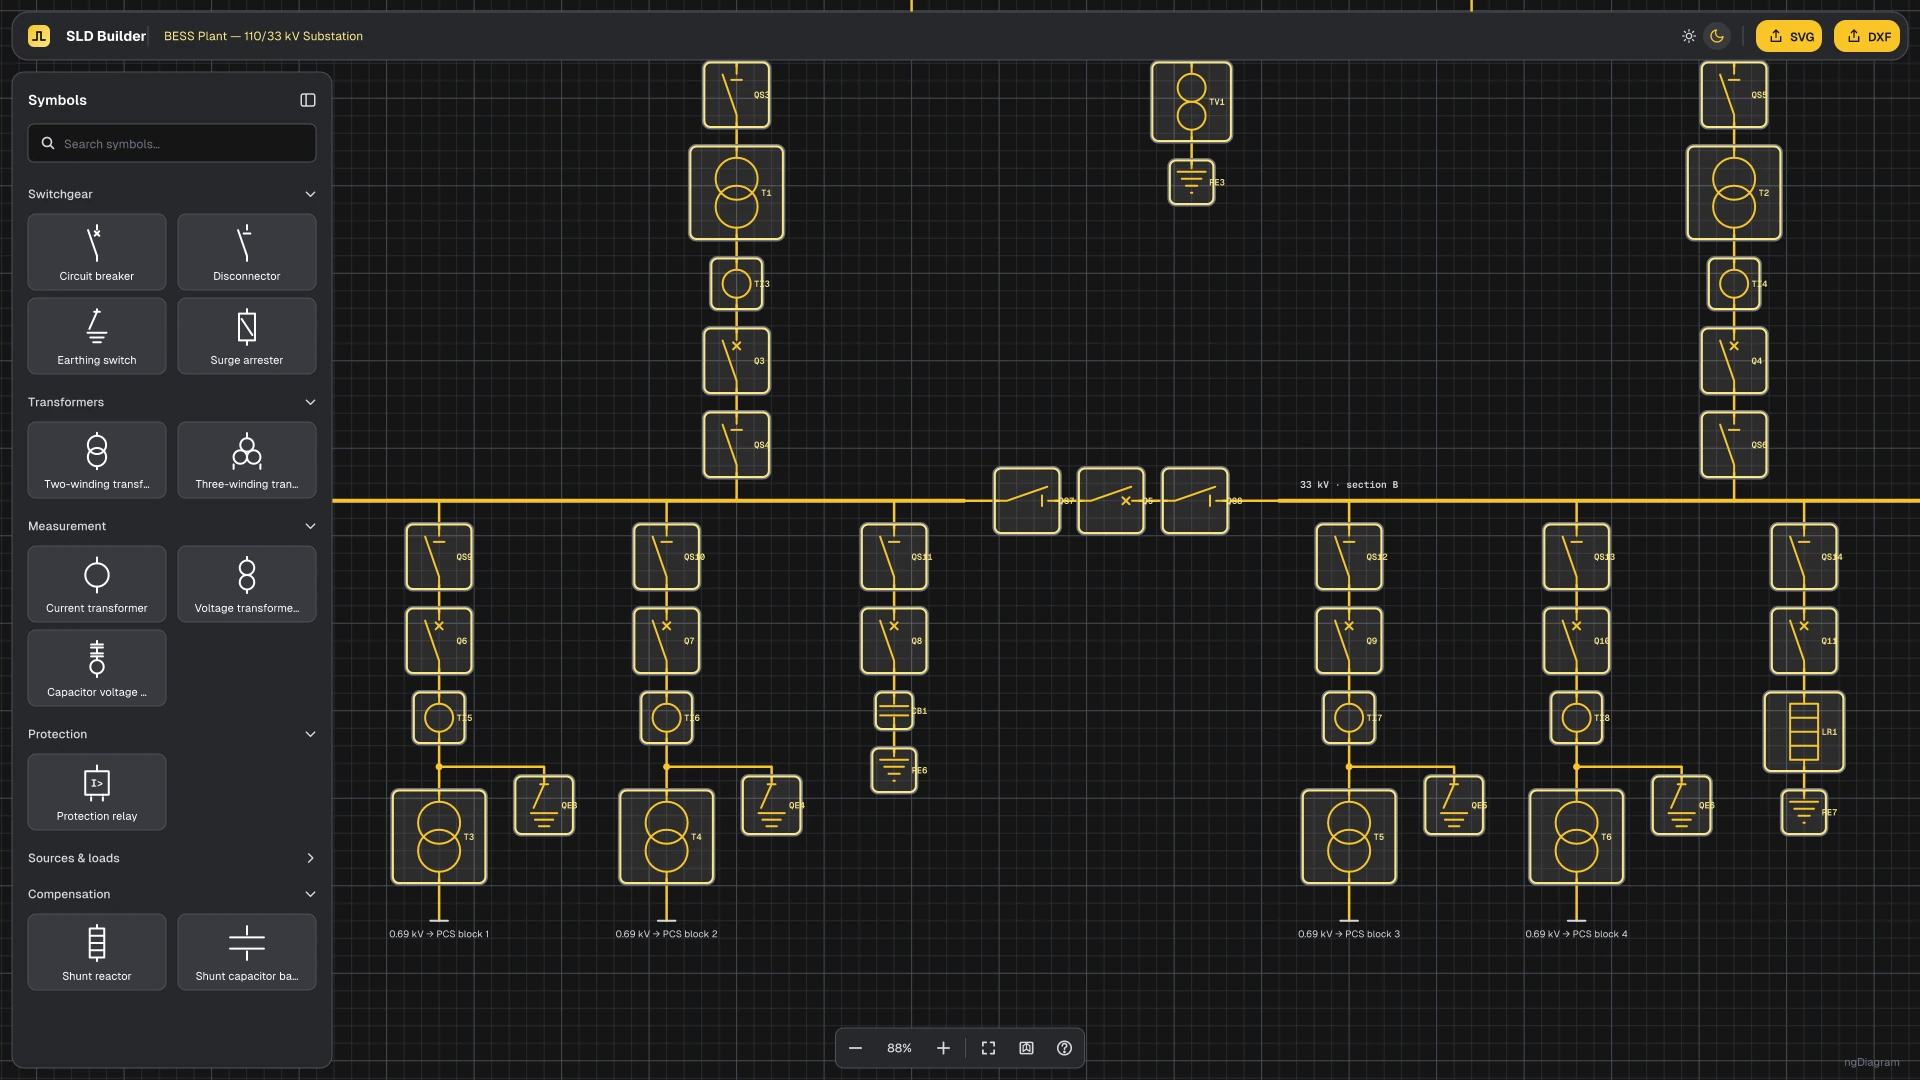1920x1080 pixels.
Task: Switch to dark theme moon icon
Action: (1717, 36)
